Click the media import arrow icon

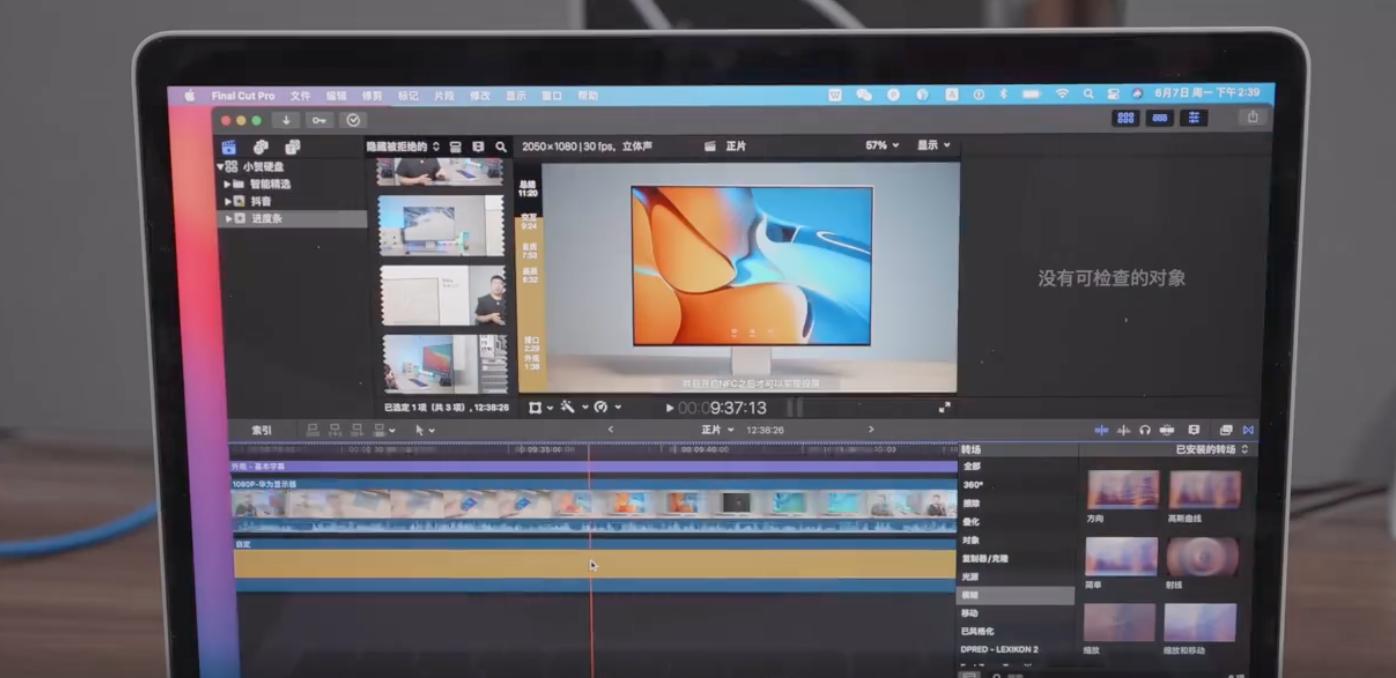(x=286, y=120)
